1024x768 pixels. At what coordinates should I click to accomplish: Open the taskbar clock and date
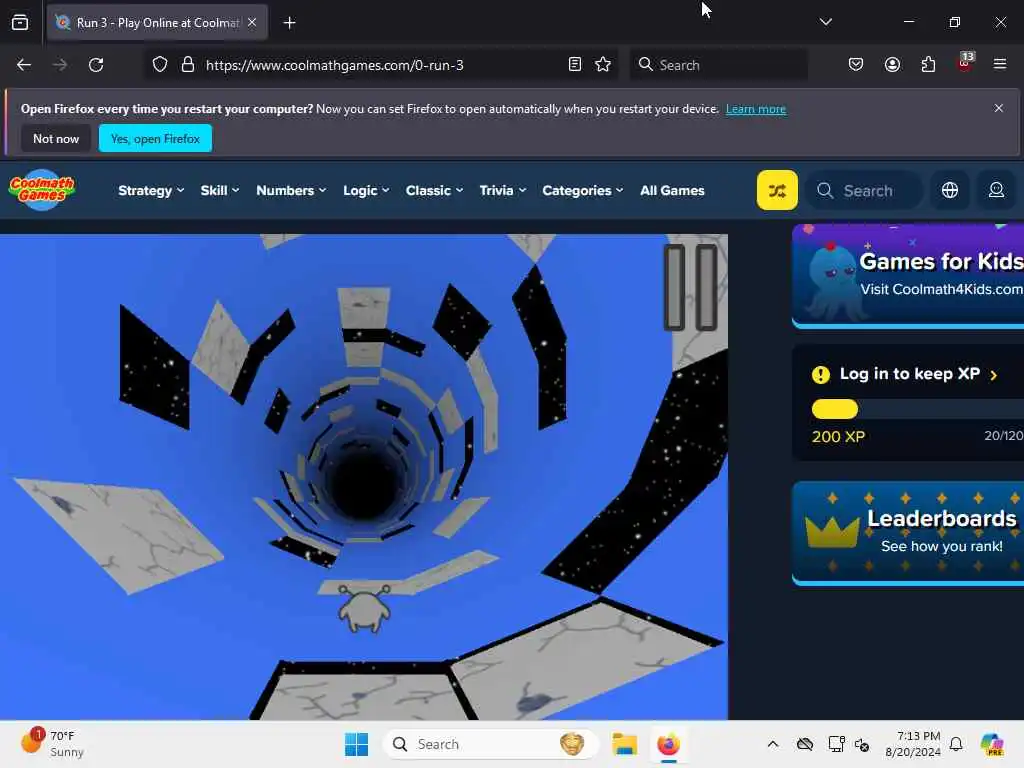913,744
